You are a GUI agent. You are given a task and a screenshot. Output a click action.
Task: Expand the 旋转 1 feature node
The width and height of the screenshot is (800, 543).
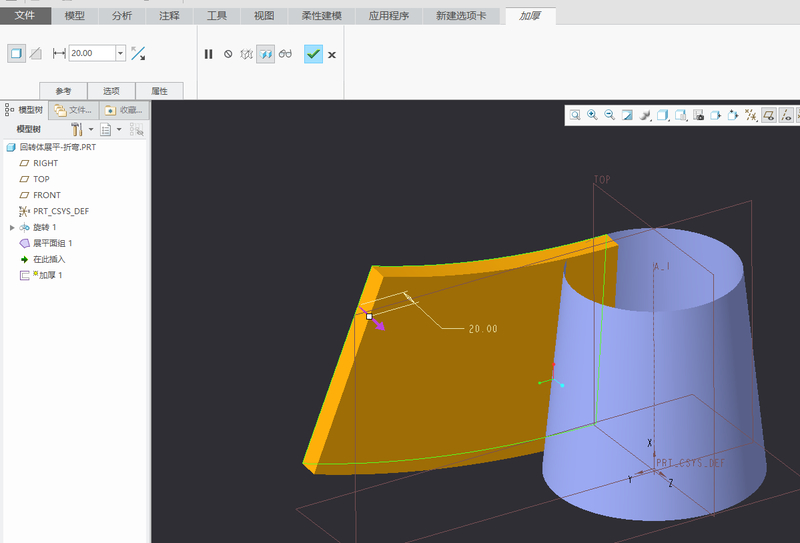12,227
